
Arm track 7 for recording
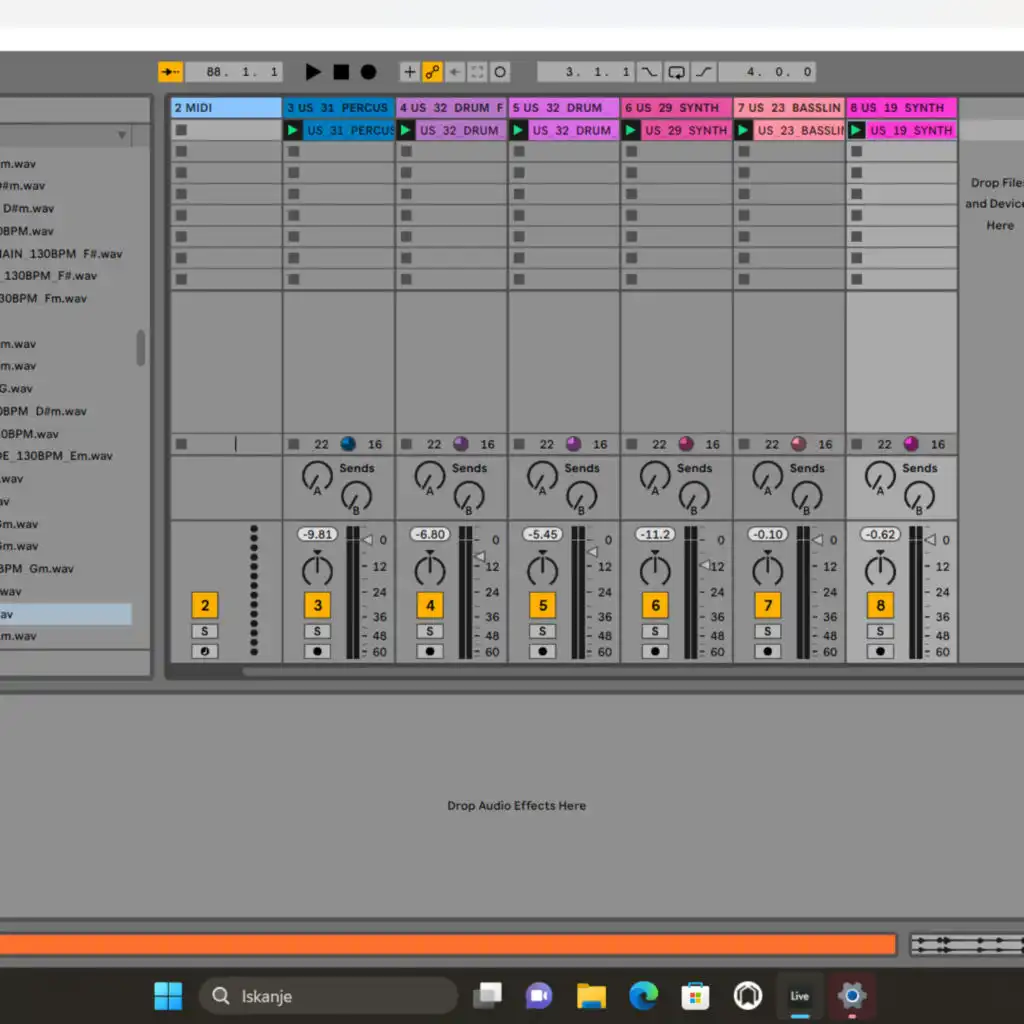coord(767,651)
